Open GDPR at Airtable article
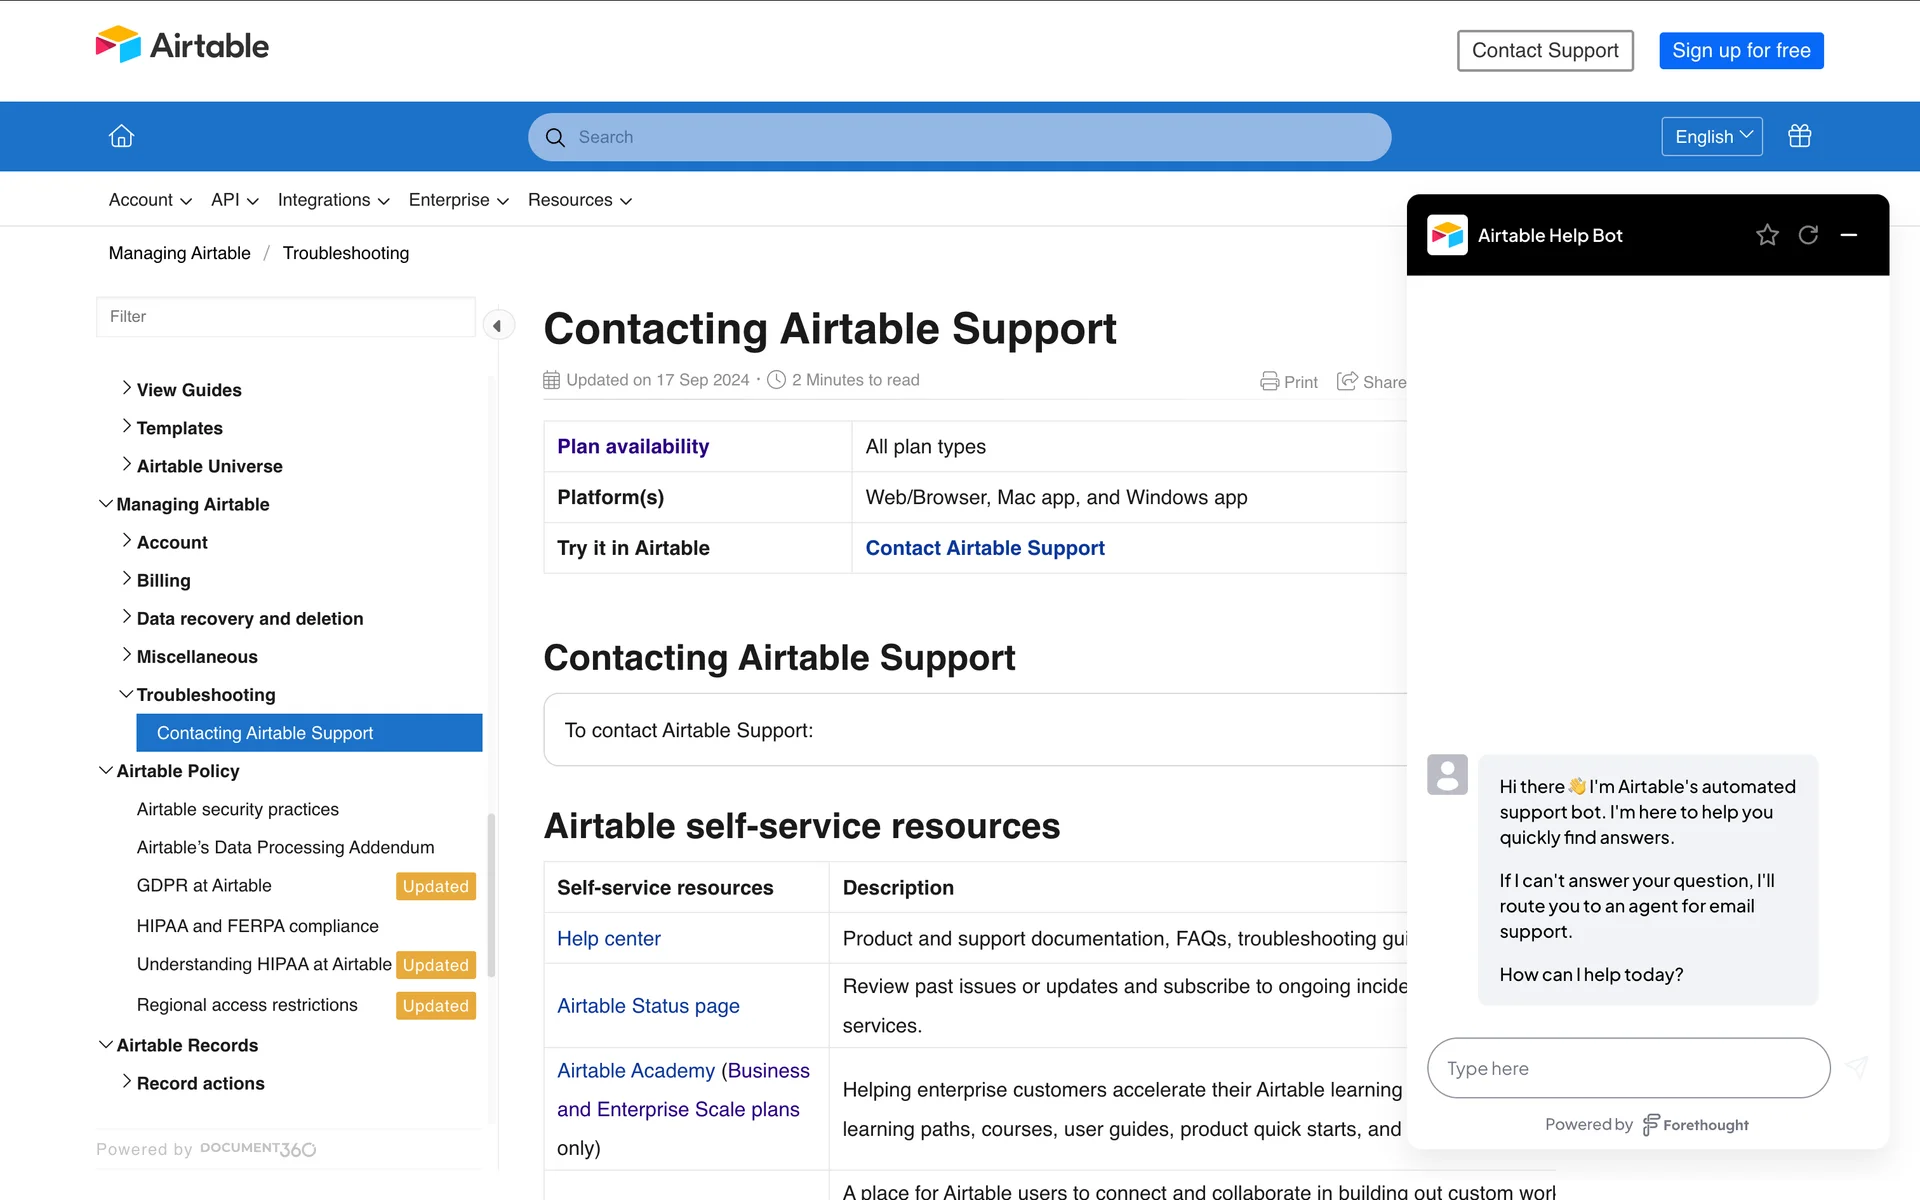The height and width of the screenshot is (1200, 1920). point(204,886)
